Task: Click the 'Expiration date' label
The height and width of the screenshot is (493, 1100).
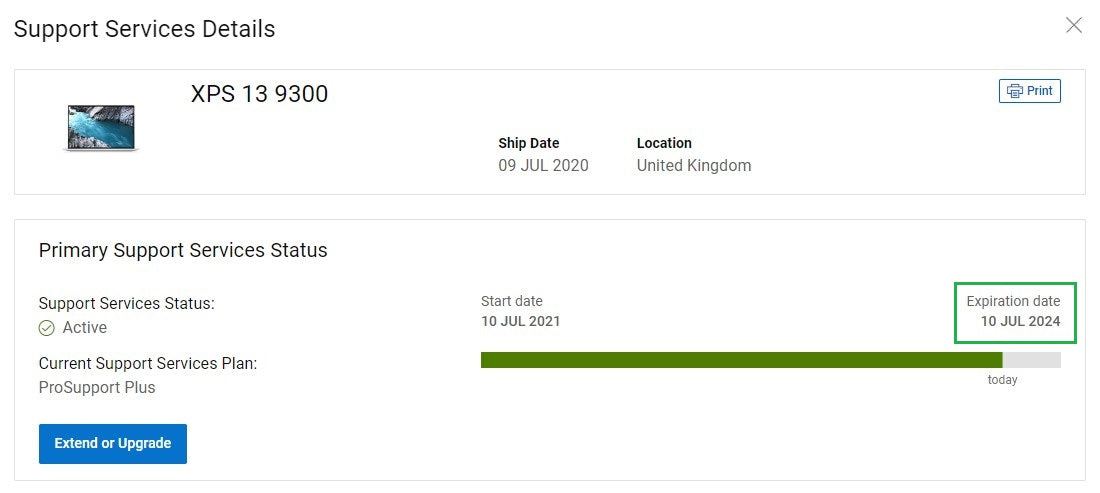Action: (x=1013, y=301)
